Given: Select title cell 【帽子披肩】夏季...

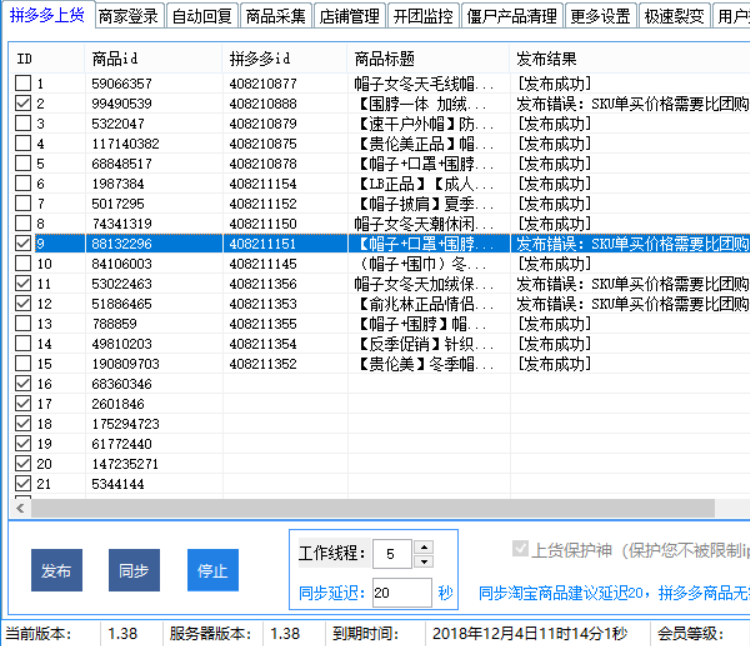Looking at the screenshot, I should [425, 204].
